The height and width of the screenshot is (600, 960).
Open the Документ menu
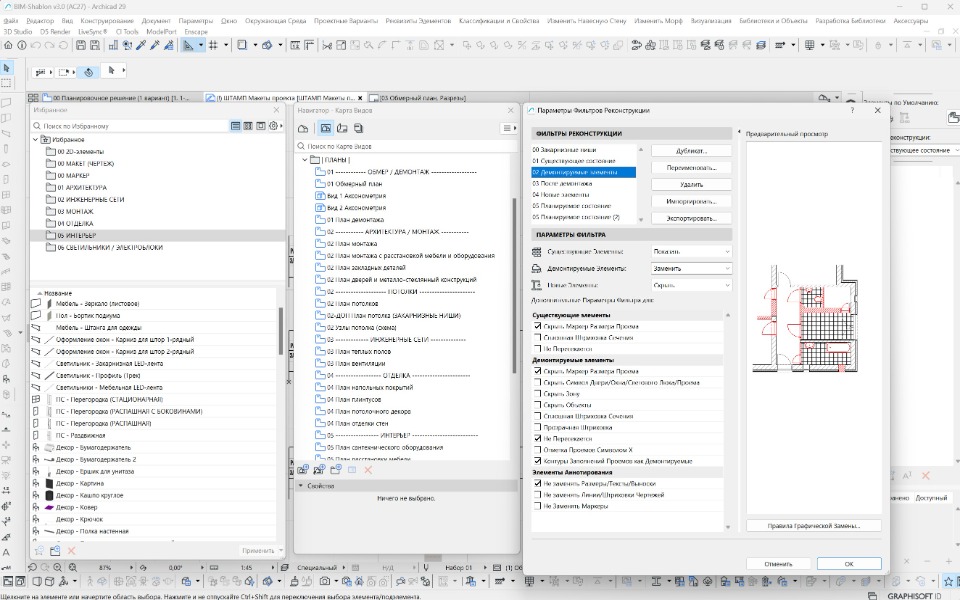tap(156, 21)
